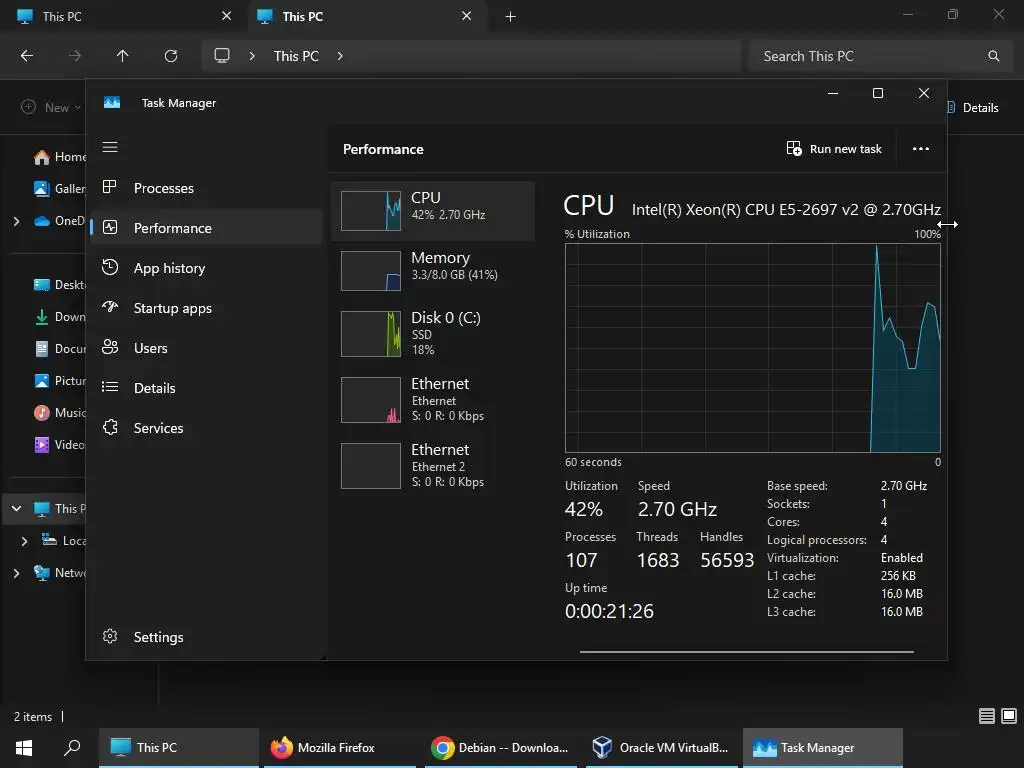Toggle the Details pane in File Explorer
This screenshot has height=768, width=1024.
972,108
